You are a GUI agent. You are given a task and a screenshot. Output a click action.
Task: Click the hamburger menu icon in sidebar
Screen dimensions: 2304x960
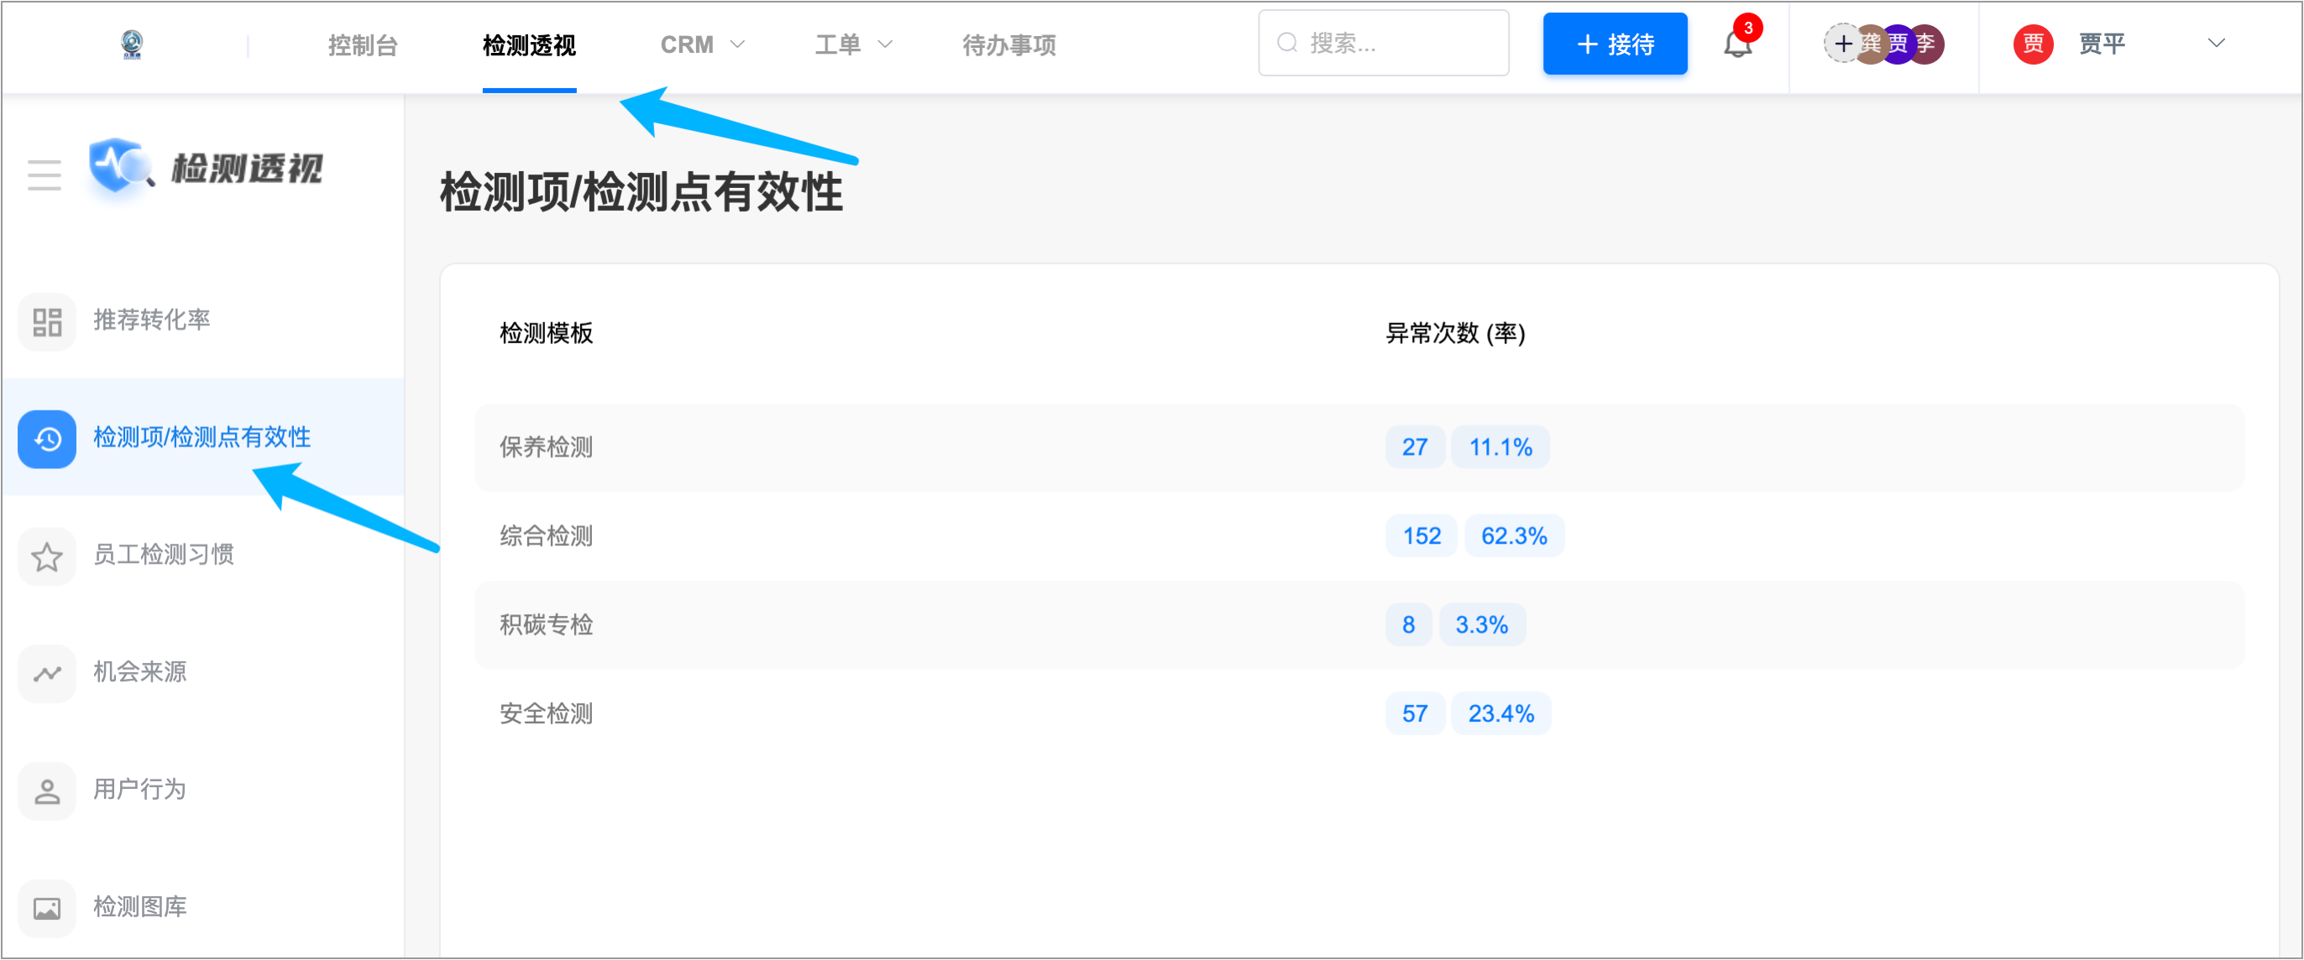pos(44,175)
